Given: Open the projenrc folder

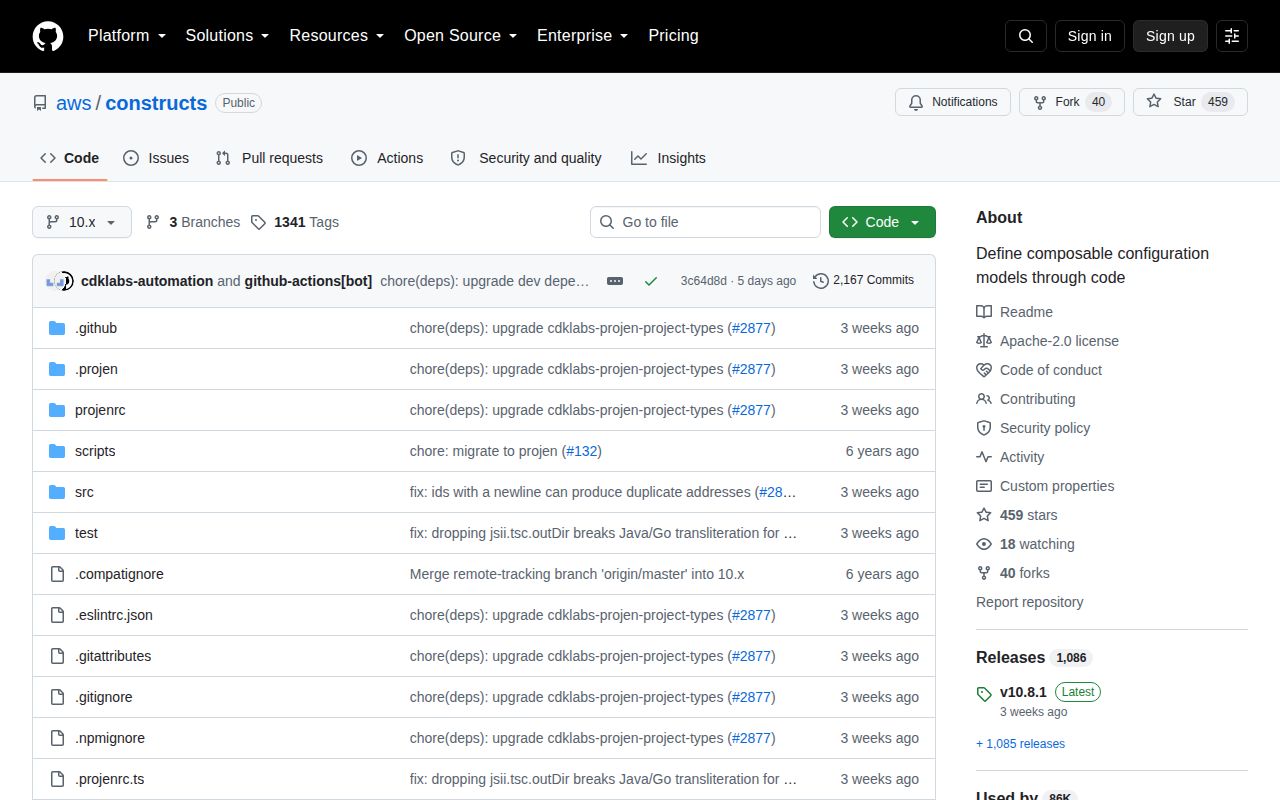Looking at the screenshot, I should click(x=100, y=410).
